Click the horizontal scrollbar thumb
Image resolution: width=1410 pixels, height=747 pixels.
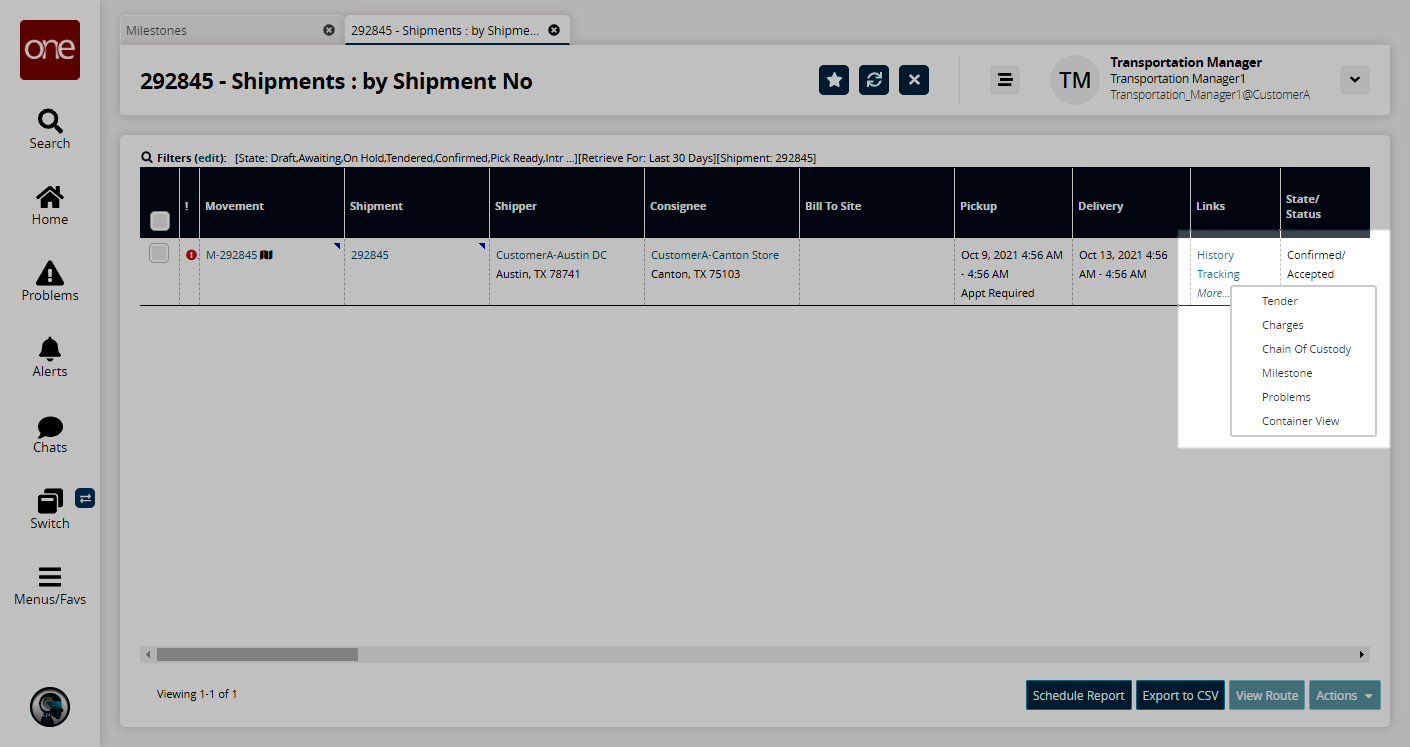tap(257, 654)
